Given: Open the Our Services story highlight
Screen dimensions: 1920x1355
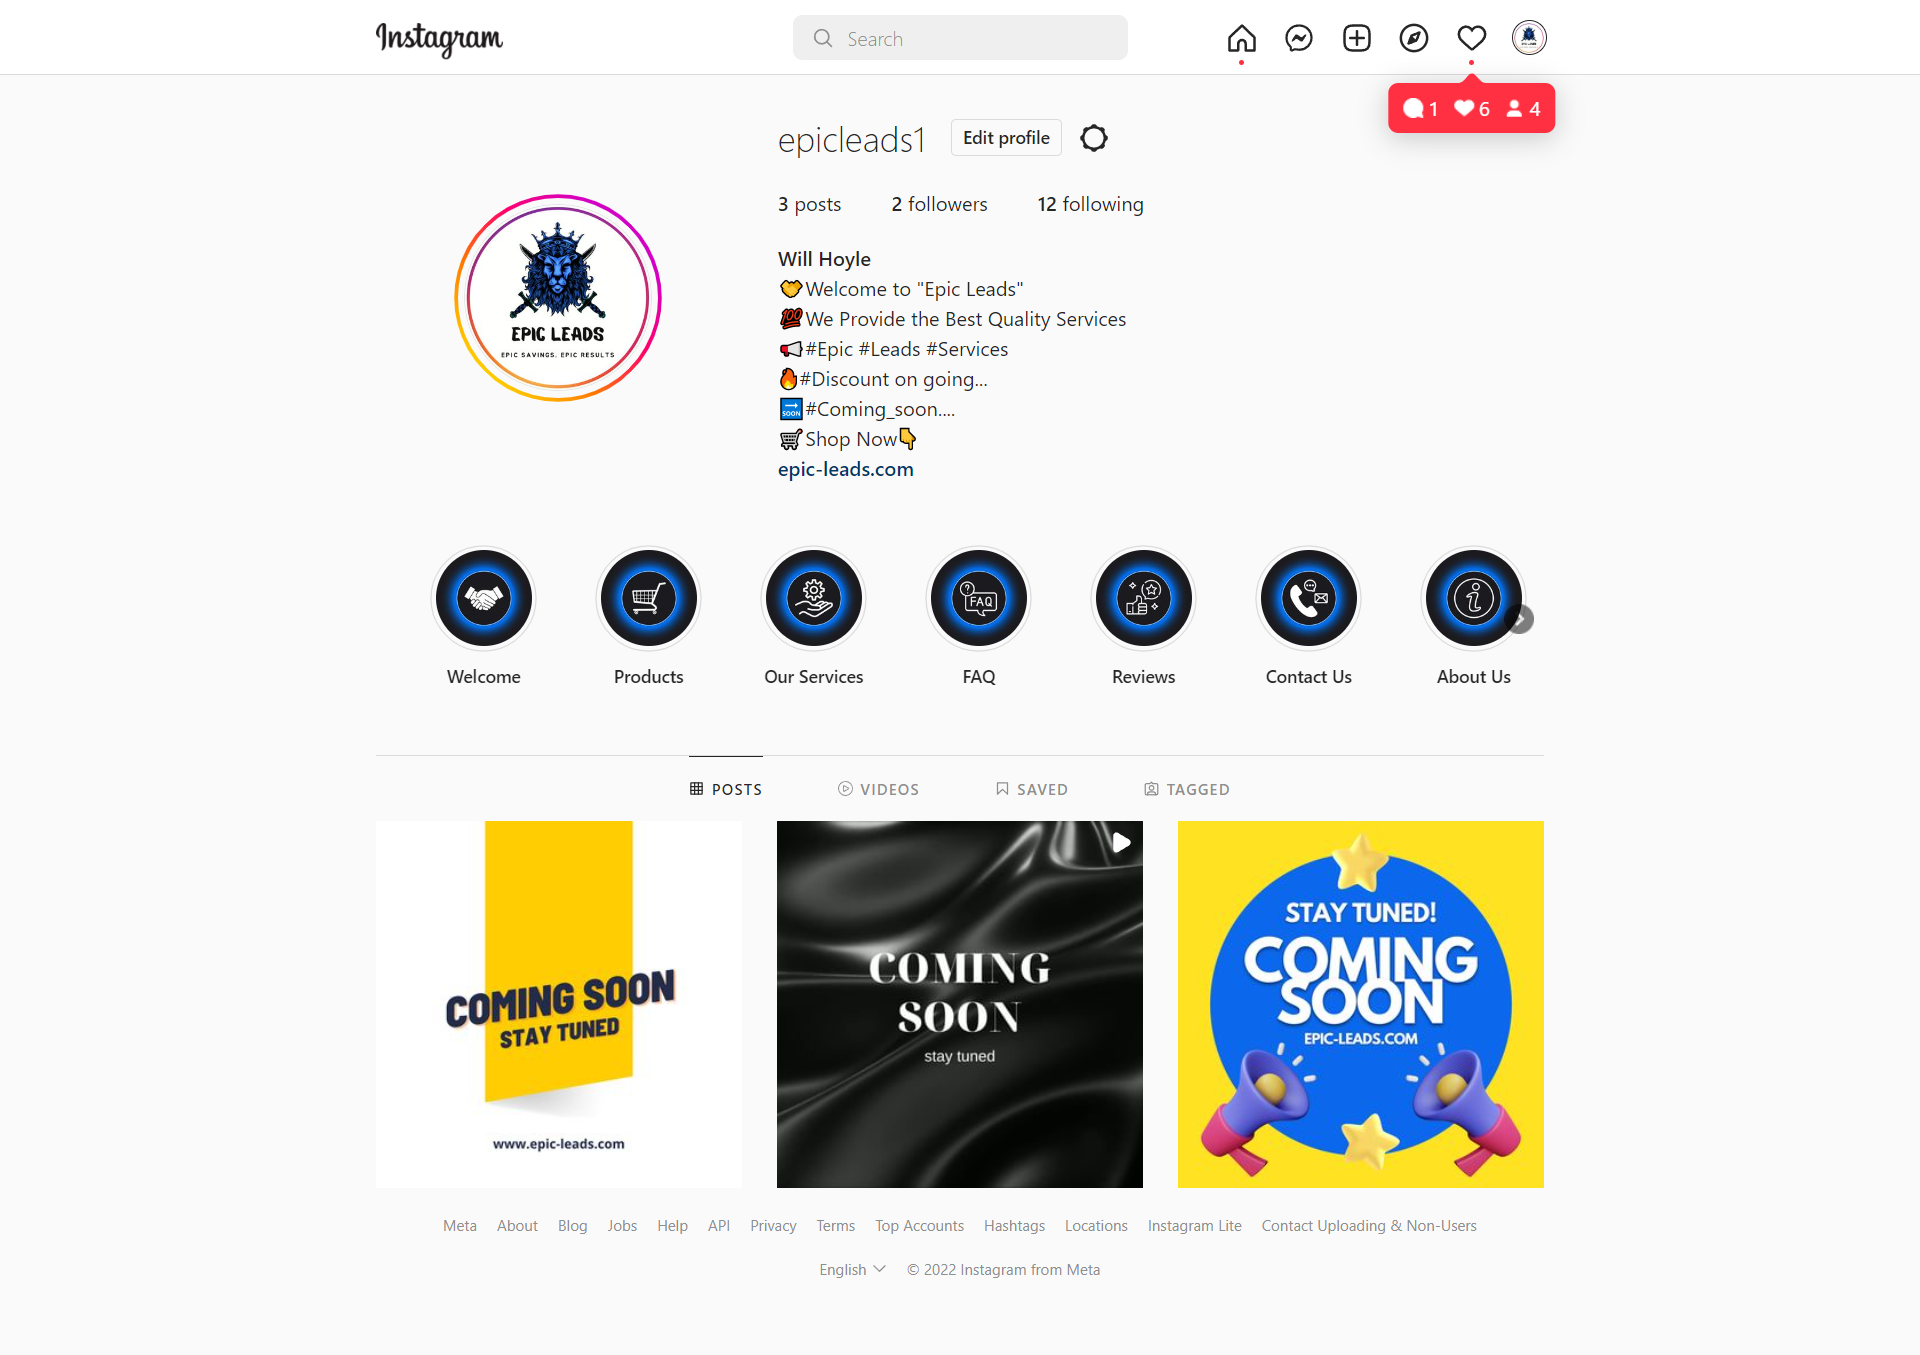Looking at the screenshot, I should click(x=814, y=599).
